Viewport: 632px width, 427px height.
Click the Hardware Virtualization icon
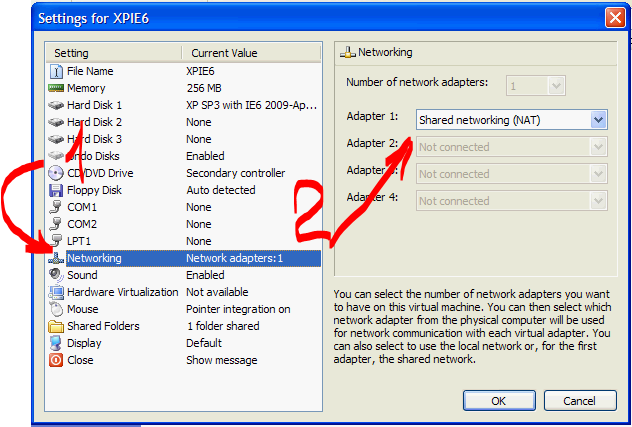pos(56,292)
